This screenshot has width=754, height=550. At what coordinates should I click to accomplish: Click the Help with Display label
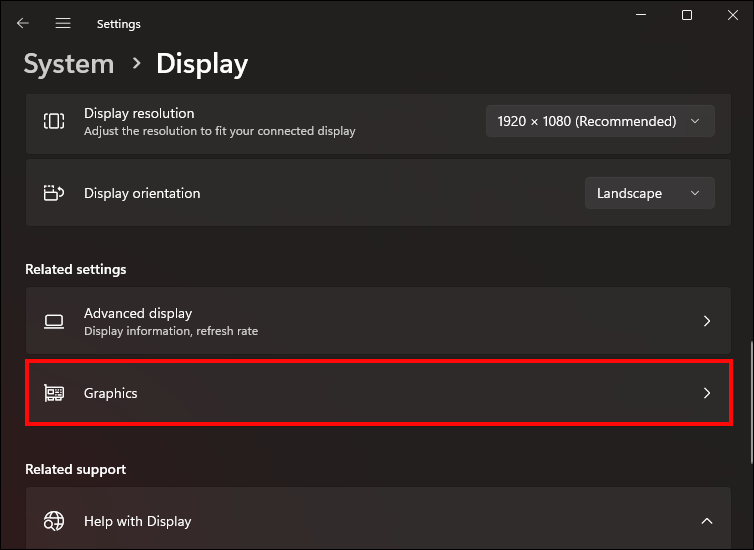(x=137, y=521)
